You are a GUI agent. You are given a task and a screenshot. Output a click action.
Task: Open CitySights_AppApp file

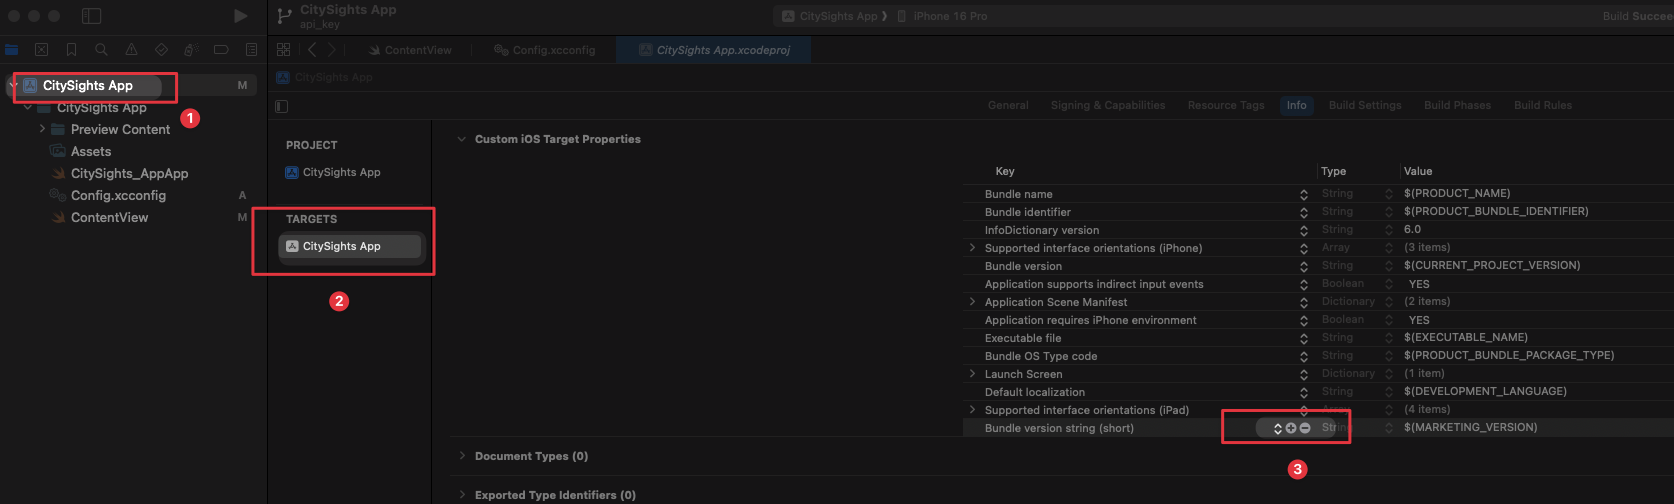pyautogui.click(x=129, y=173)
